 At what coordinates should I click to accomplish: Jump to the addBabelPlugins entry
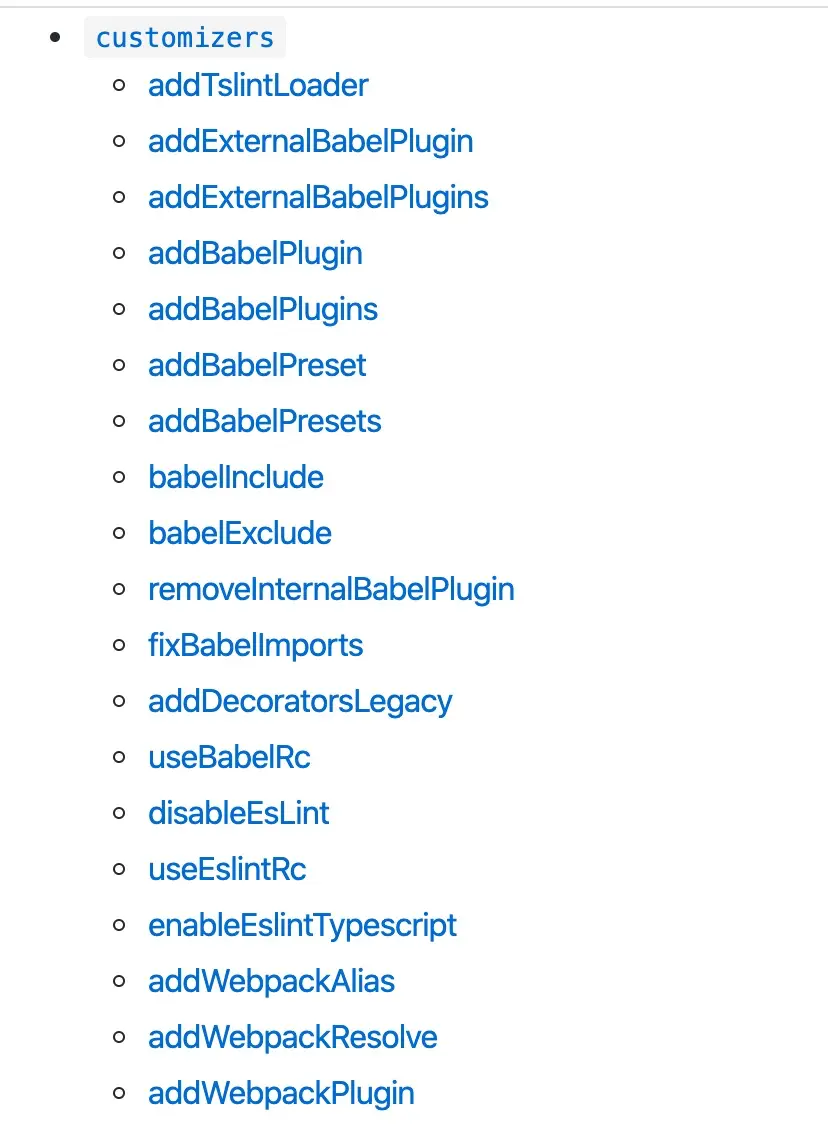[x=263, y=309]
